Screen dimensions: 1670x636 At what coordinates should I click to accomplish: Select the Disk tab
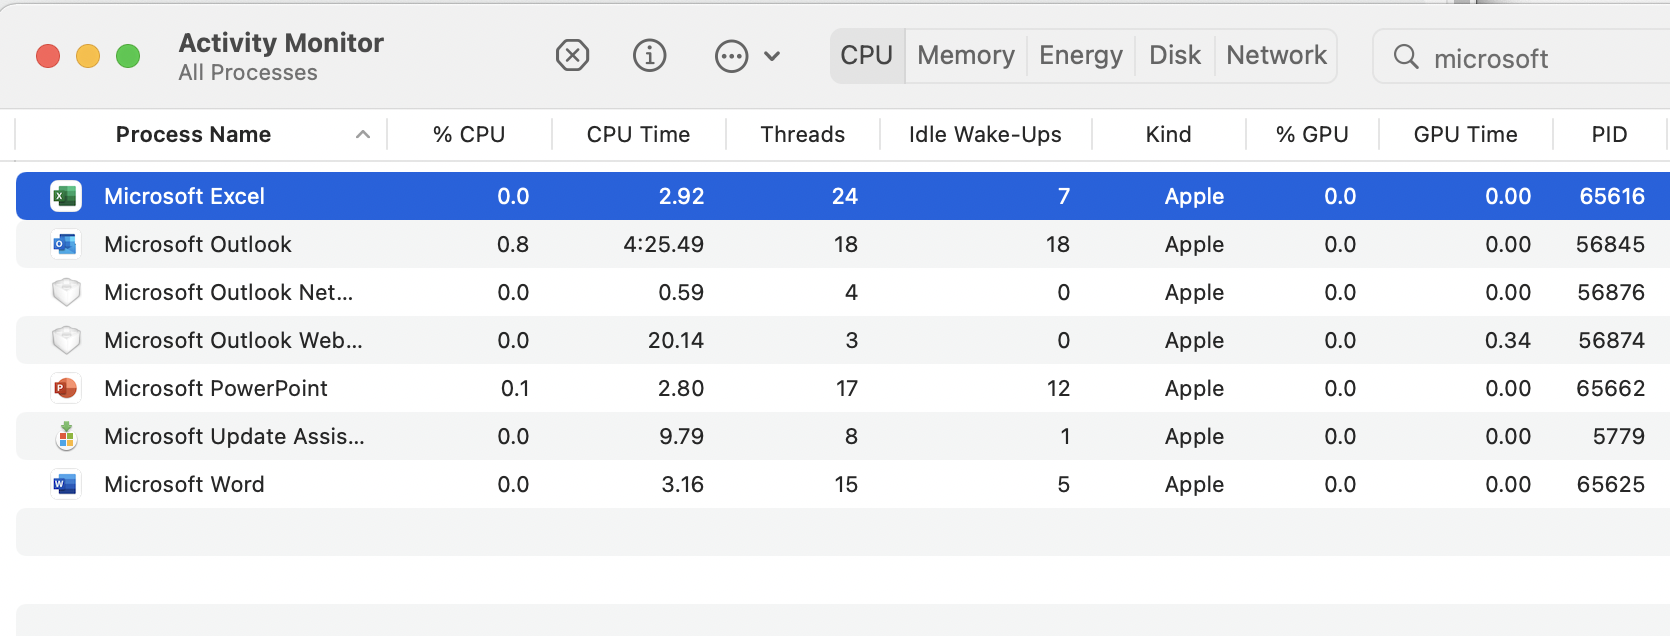click(x=1175, y=55)
